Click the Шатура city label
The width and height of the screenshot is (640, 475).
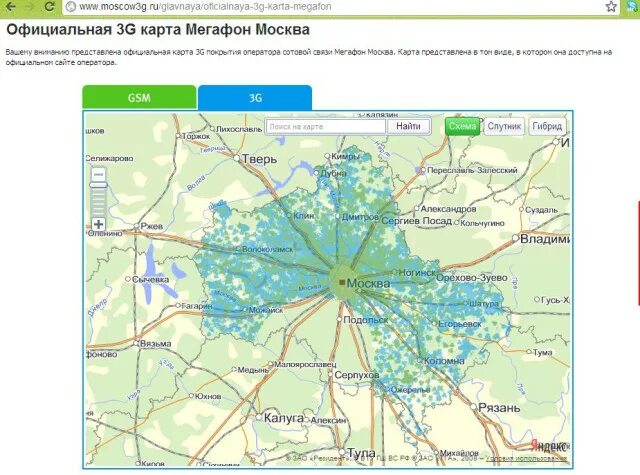[484, 304]
